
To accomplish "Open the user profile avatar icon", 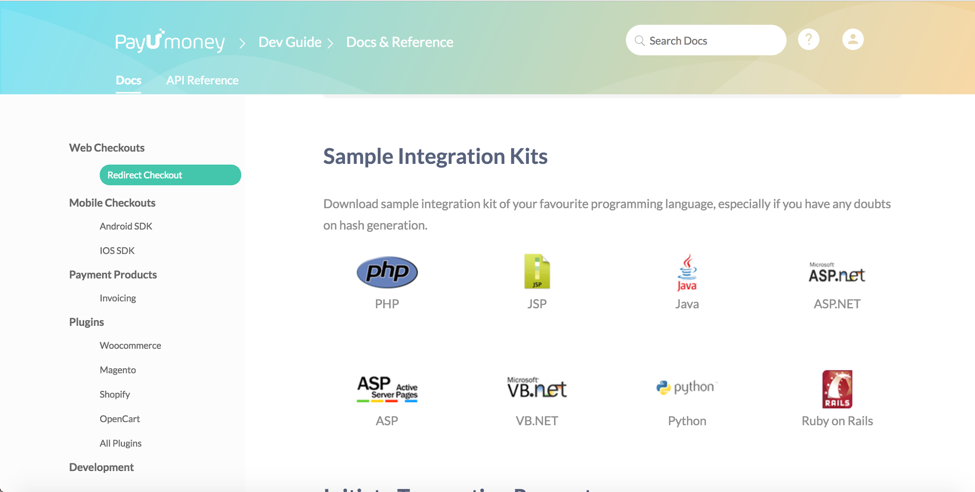I will point(853,40).
